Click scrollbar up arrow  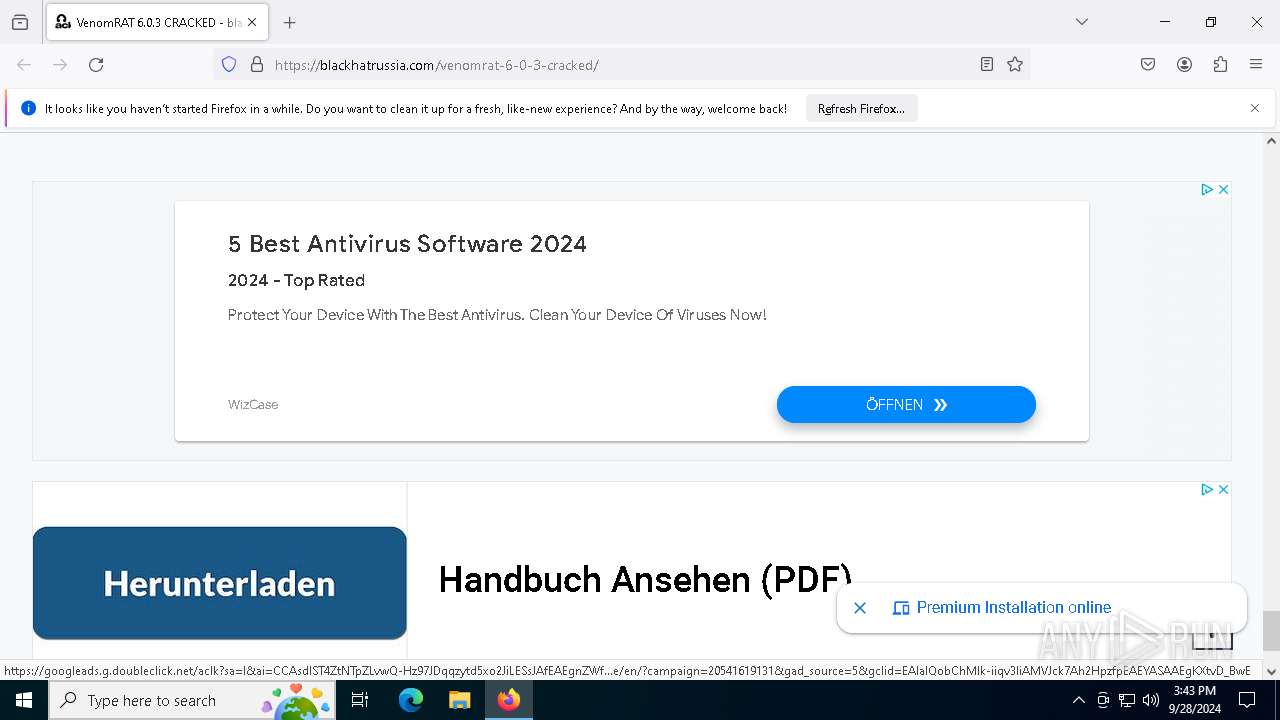pyautogui.click(x=1271, y=141)
